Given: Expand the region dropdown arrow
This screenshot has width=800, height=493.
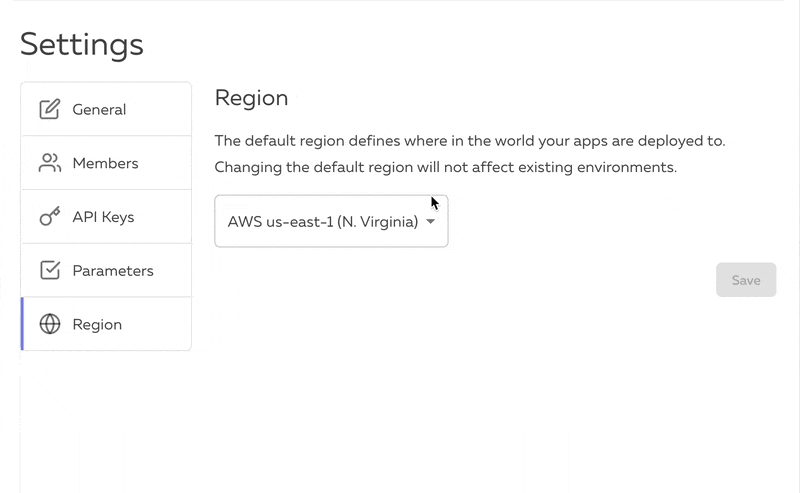Looking at the screenshot, I should 431,221.
